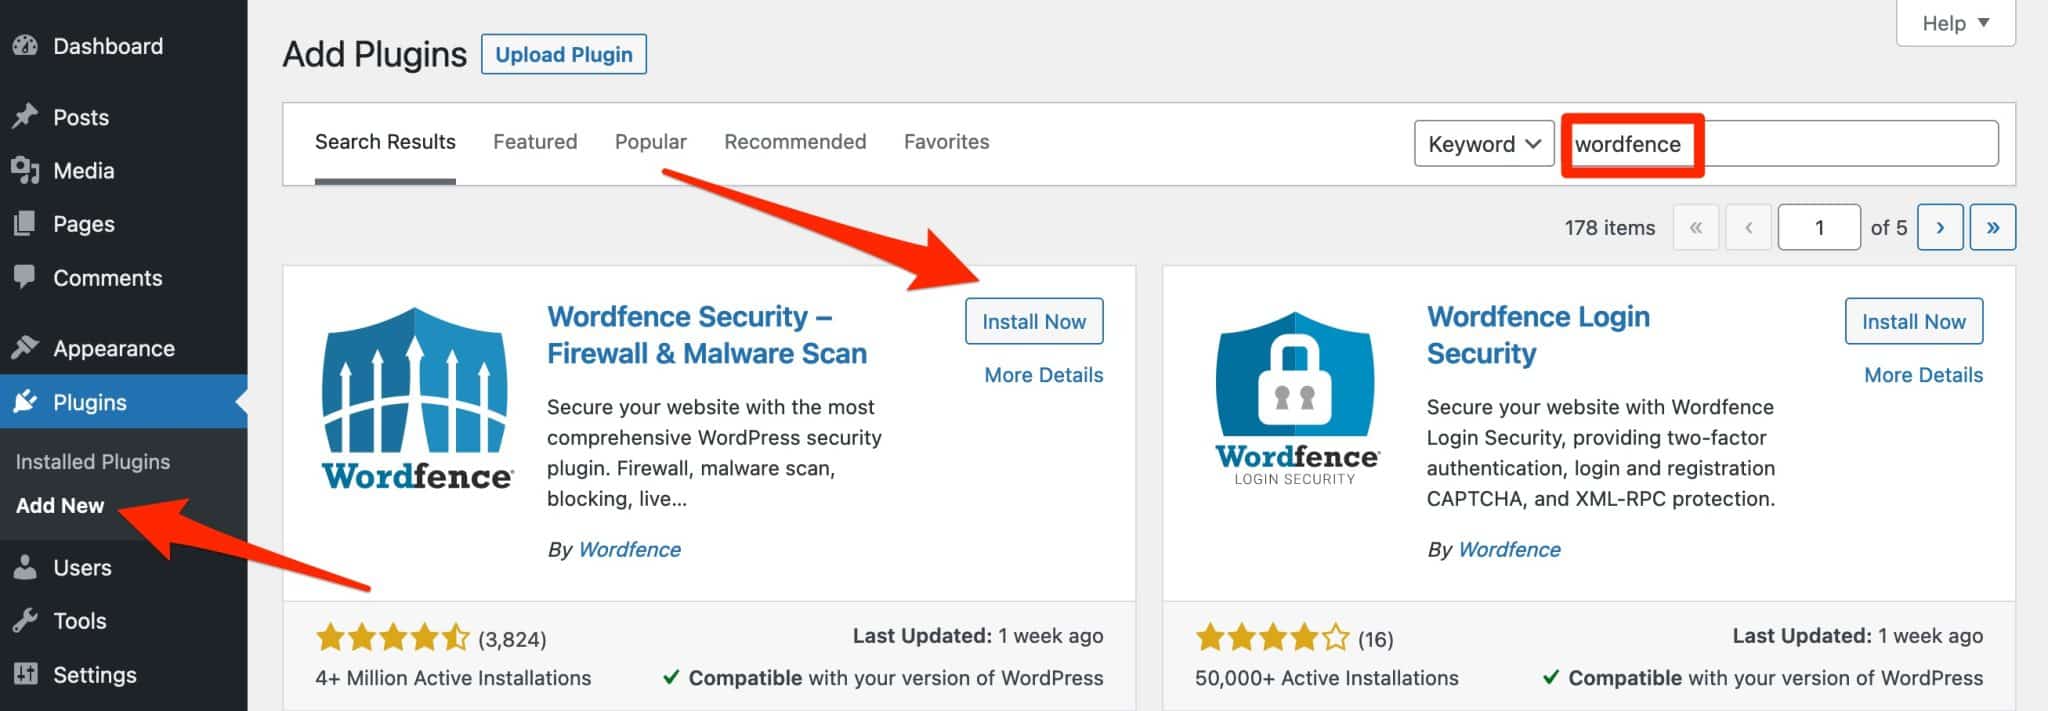This screenshot has width=2048, height=711.
Task: Open the Keyword search filter dropdown
Action: pyautogui.click(x=1483, y=143)
